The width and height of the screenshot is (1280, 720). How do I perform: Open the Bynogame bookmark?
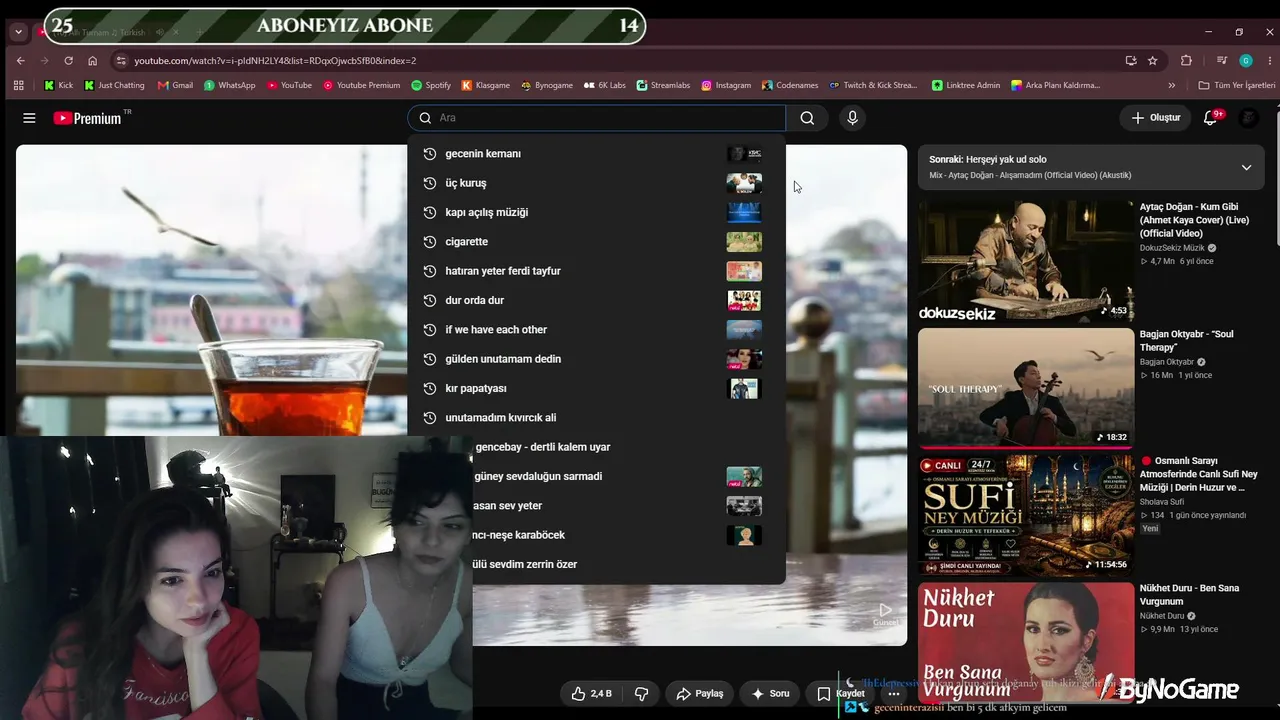click(547, 85)
